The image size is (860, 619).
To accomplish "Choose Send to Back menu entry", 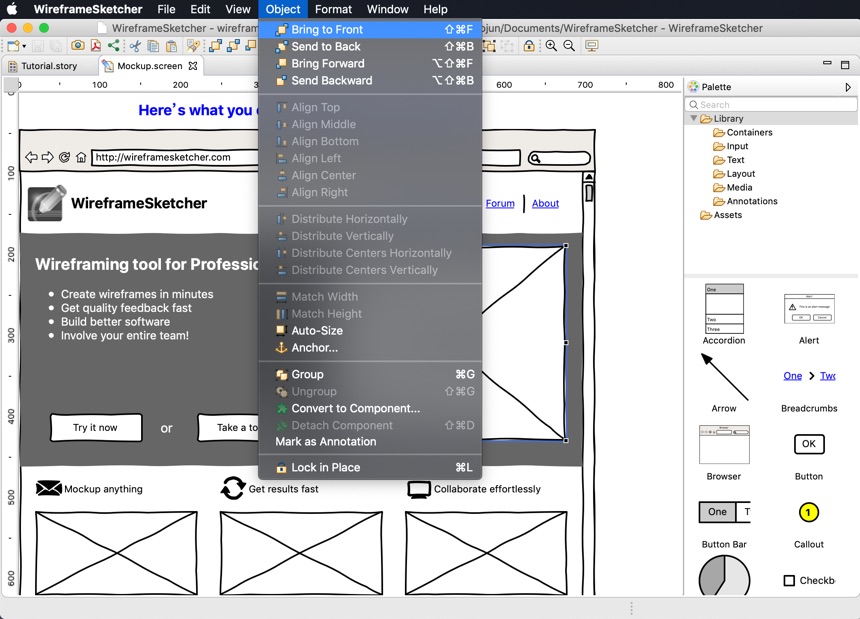I will (370, 47).
